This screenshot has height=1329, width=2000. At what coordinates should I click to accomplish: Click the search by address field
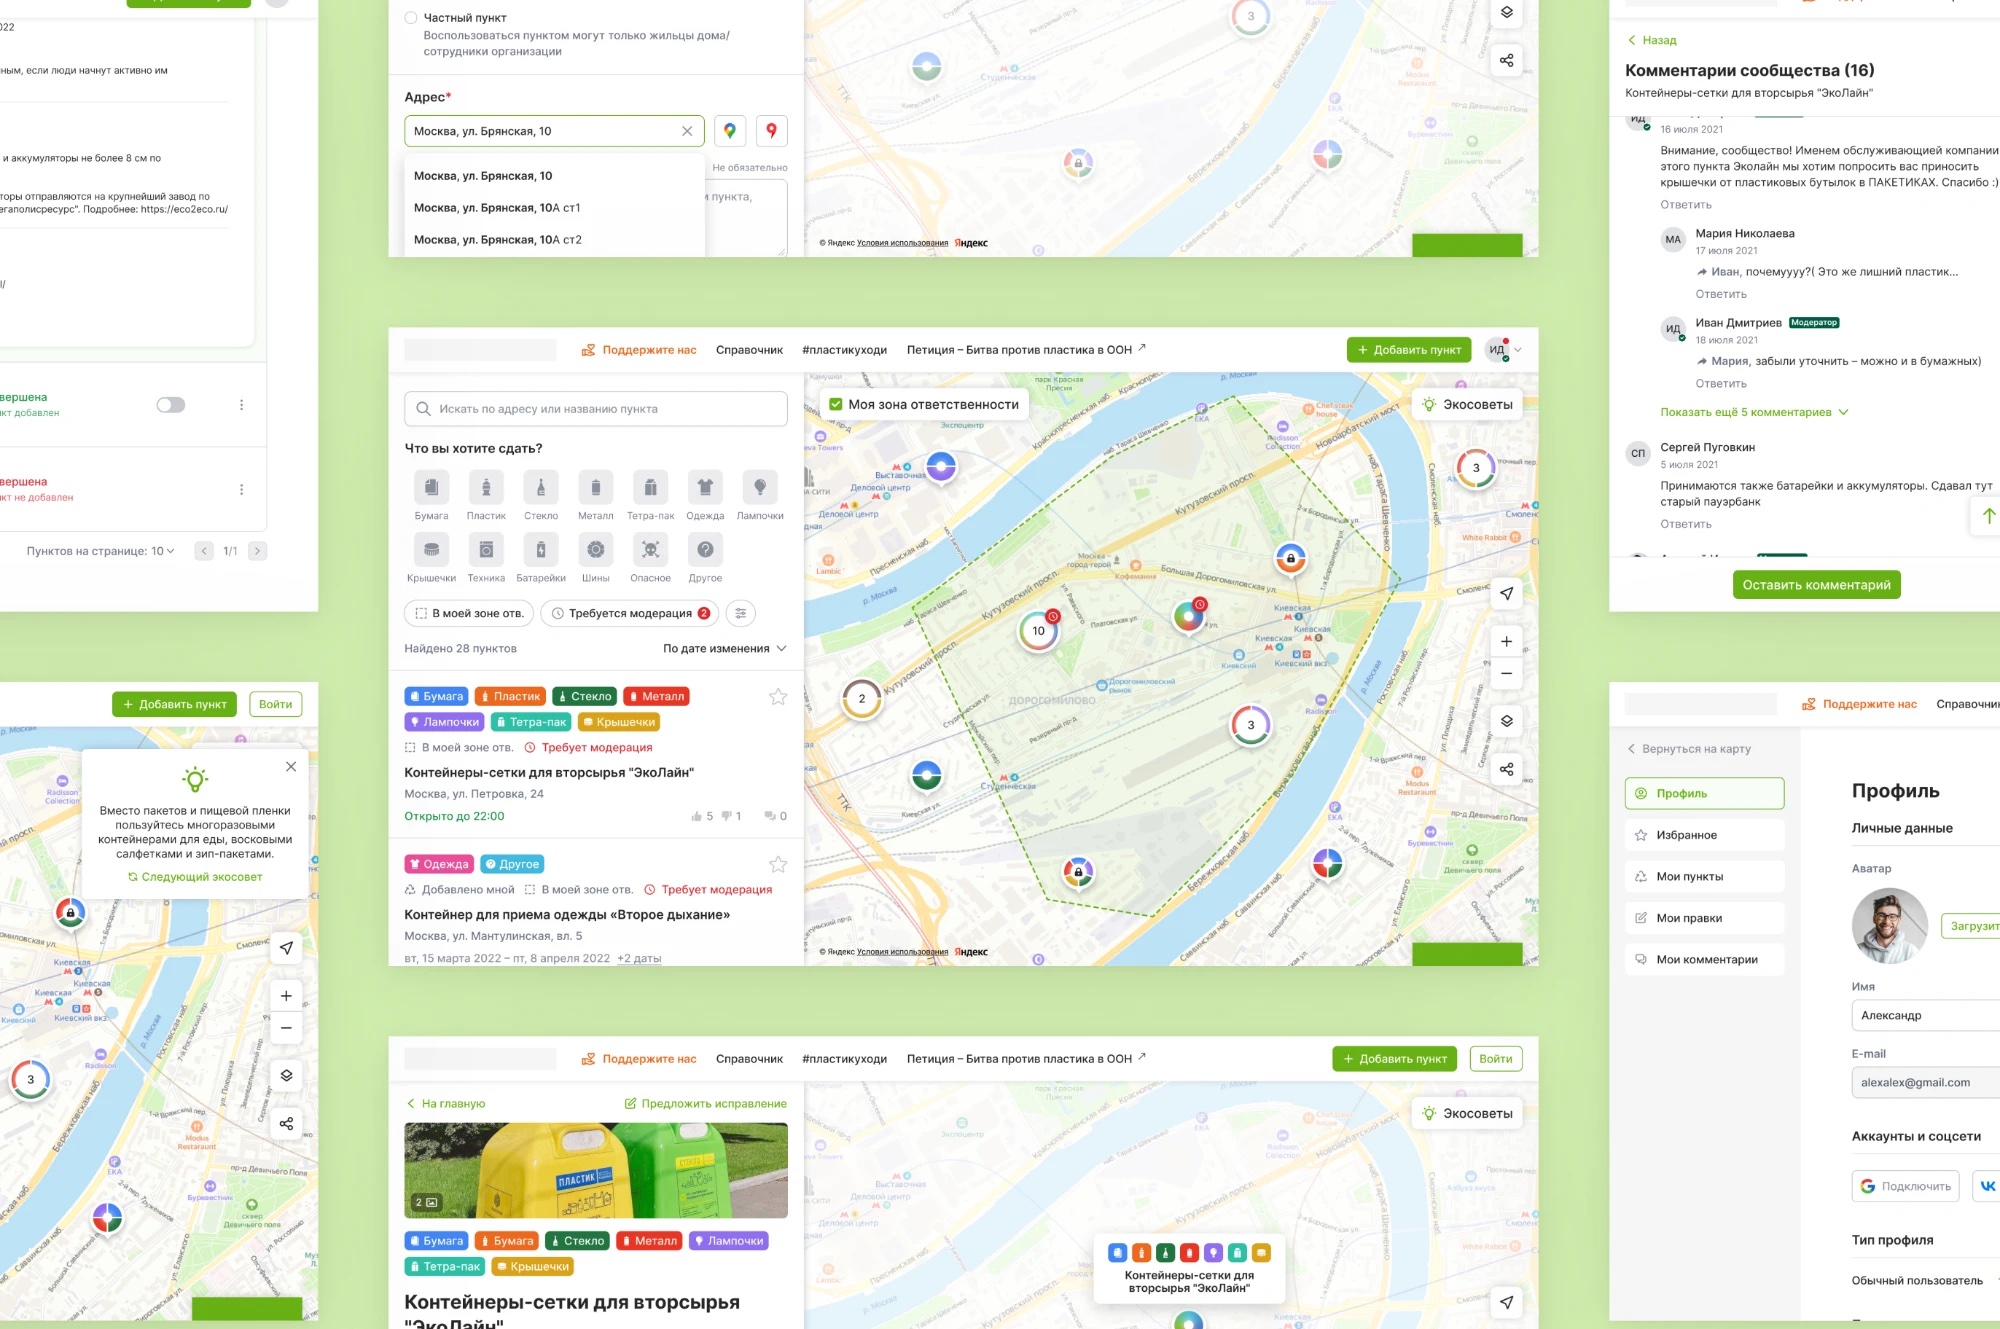pyautogui.click(x=596, y=409)
